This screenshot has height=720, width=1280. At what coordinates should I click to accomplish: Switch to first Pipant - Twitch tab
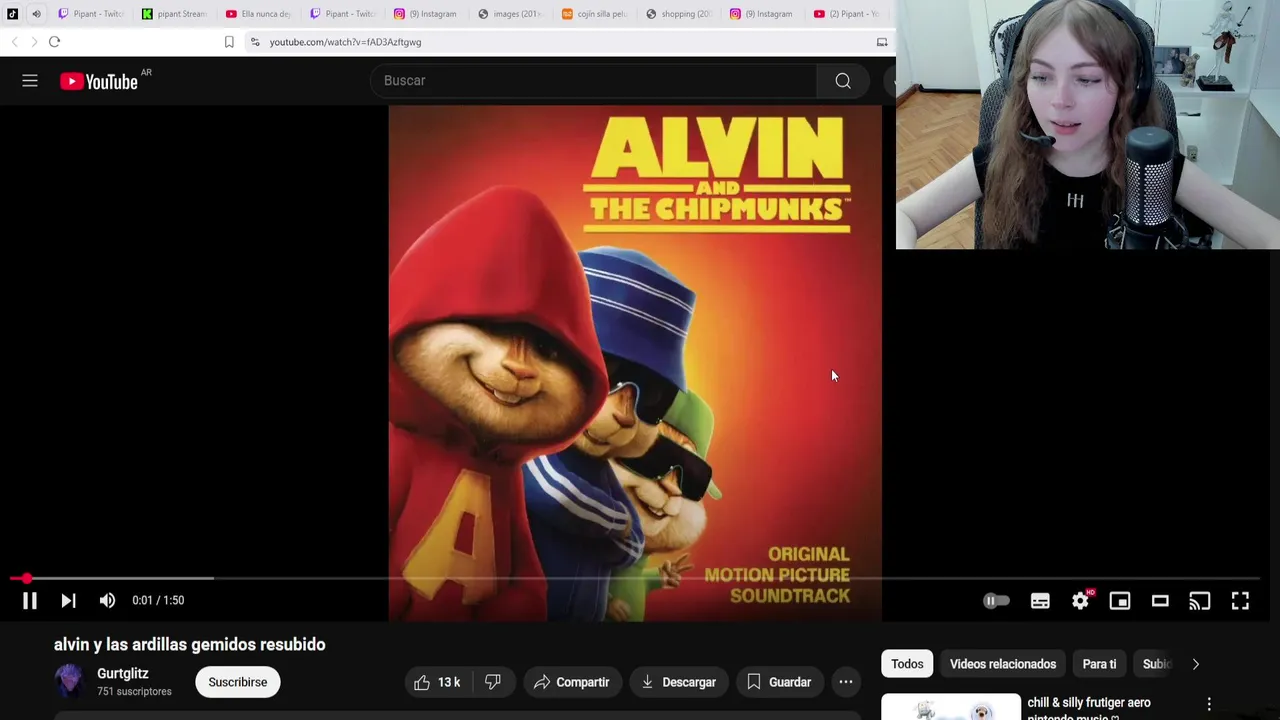[91, 14]
